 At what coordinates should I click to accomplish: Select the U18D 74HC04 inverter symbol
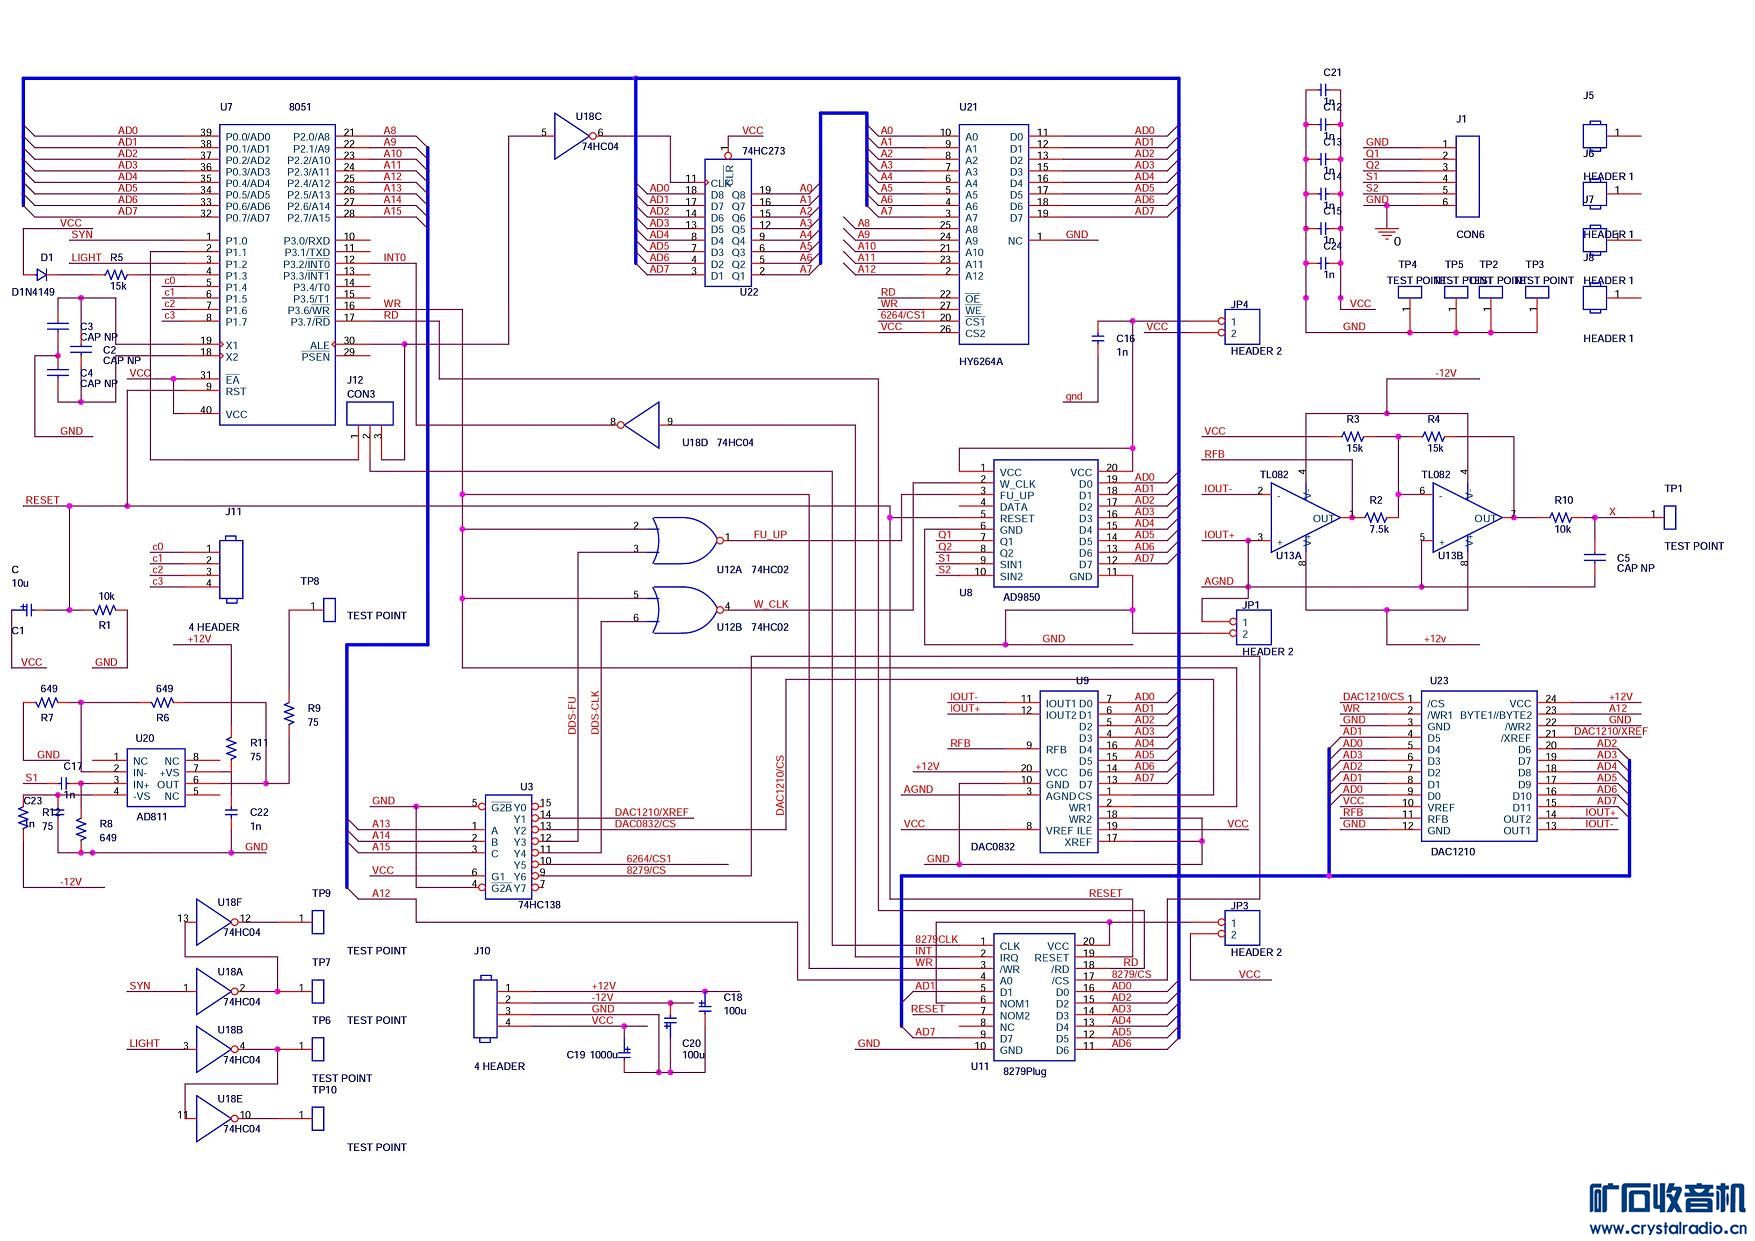(640, 424)
